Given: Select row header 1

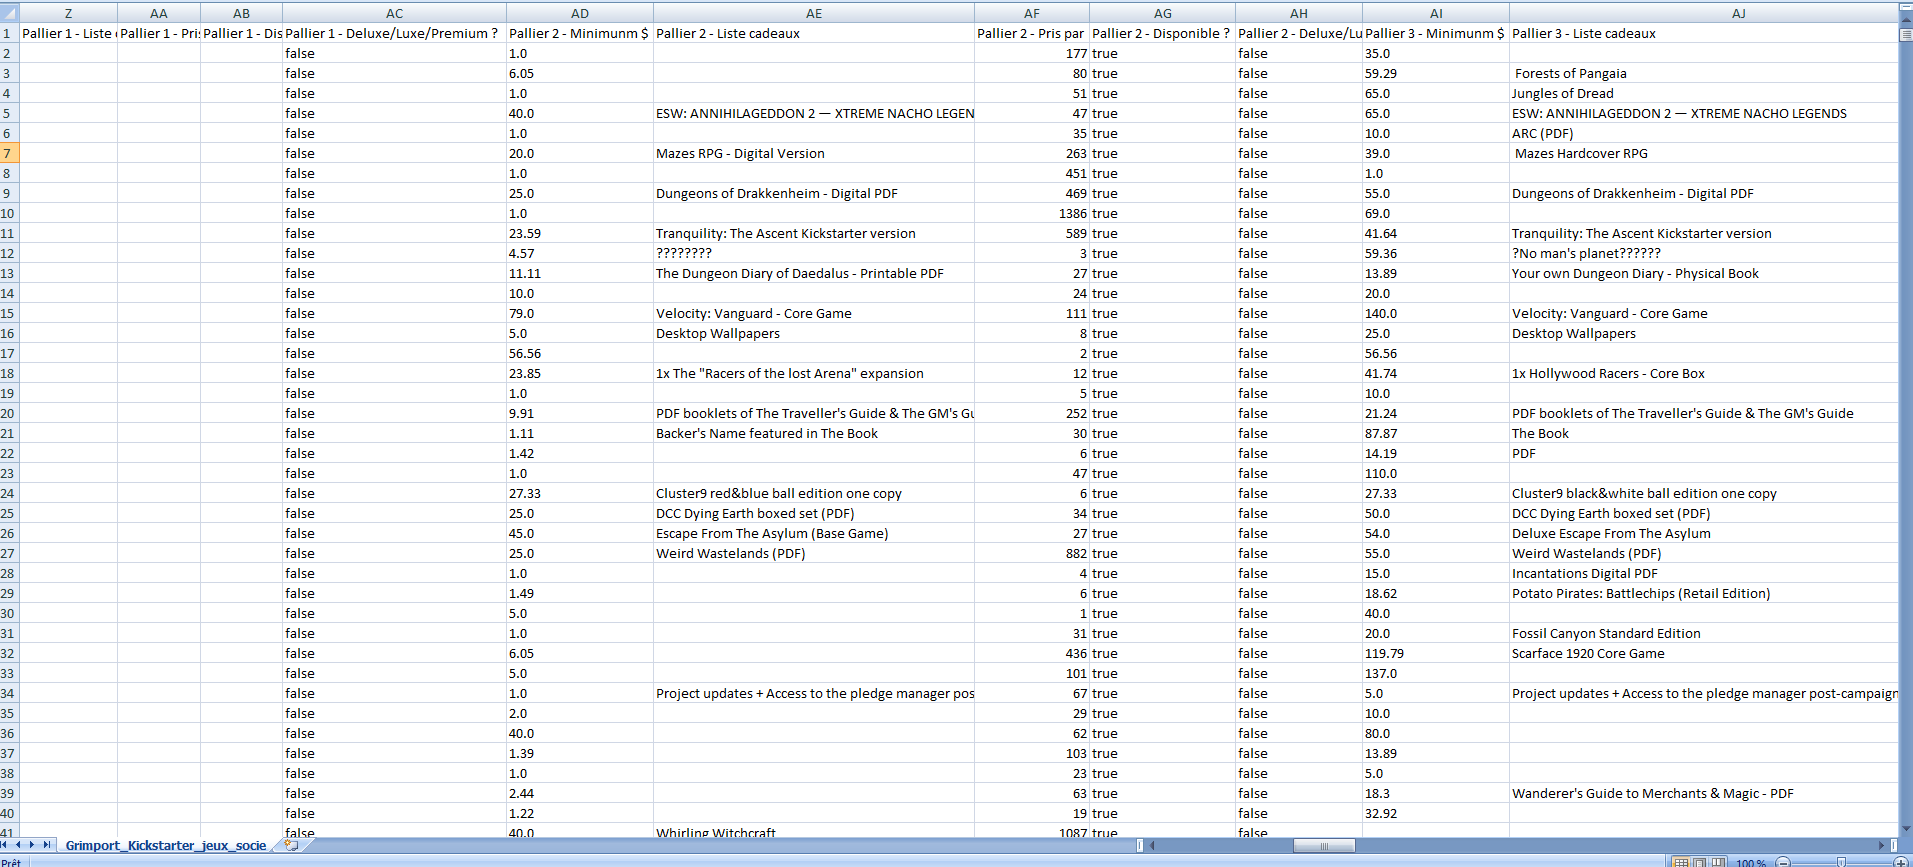Looking at the screenshot, I should pyautogui.click(x=9, y=33).
